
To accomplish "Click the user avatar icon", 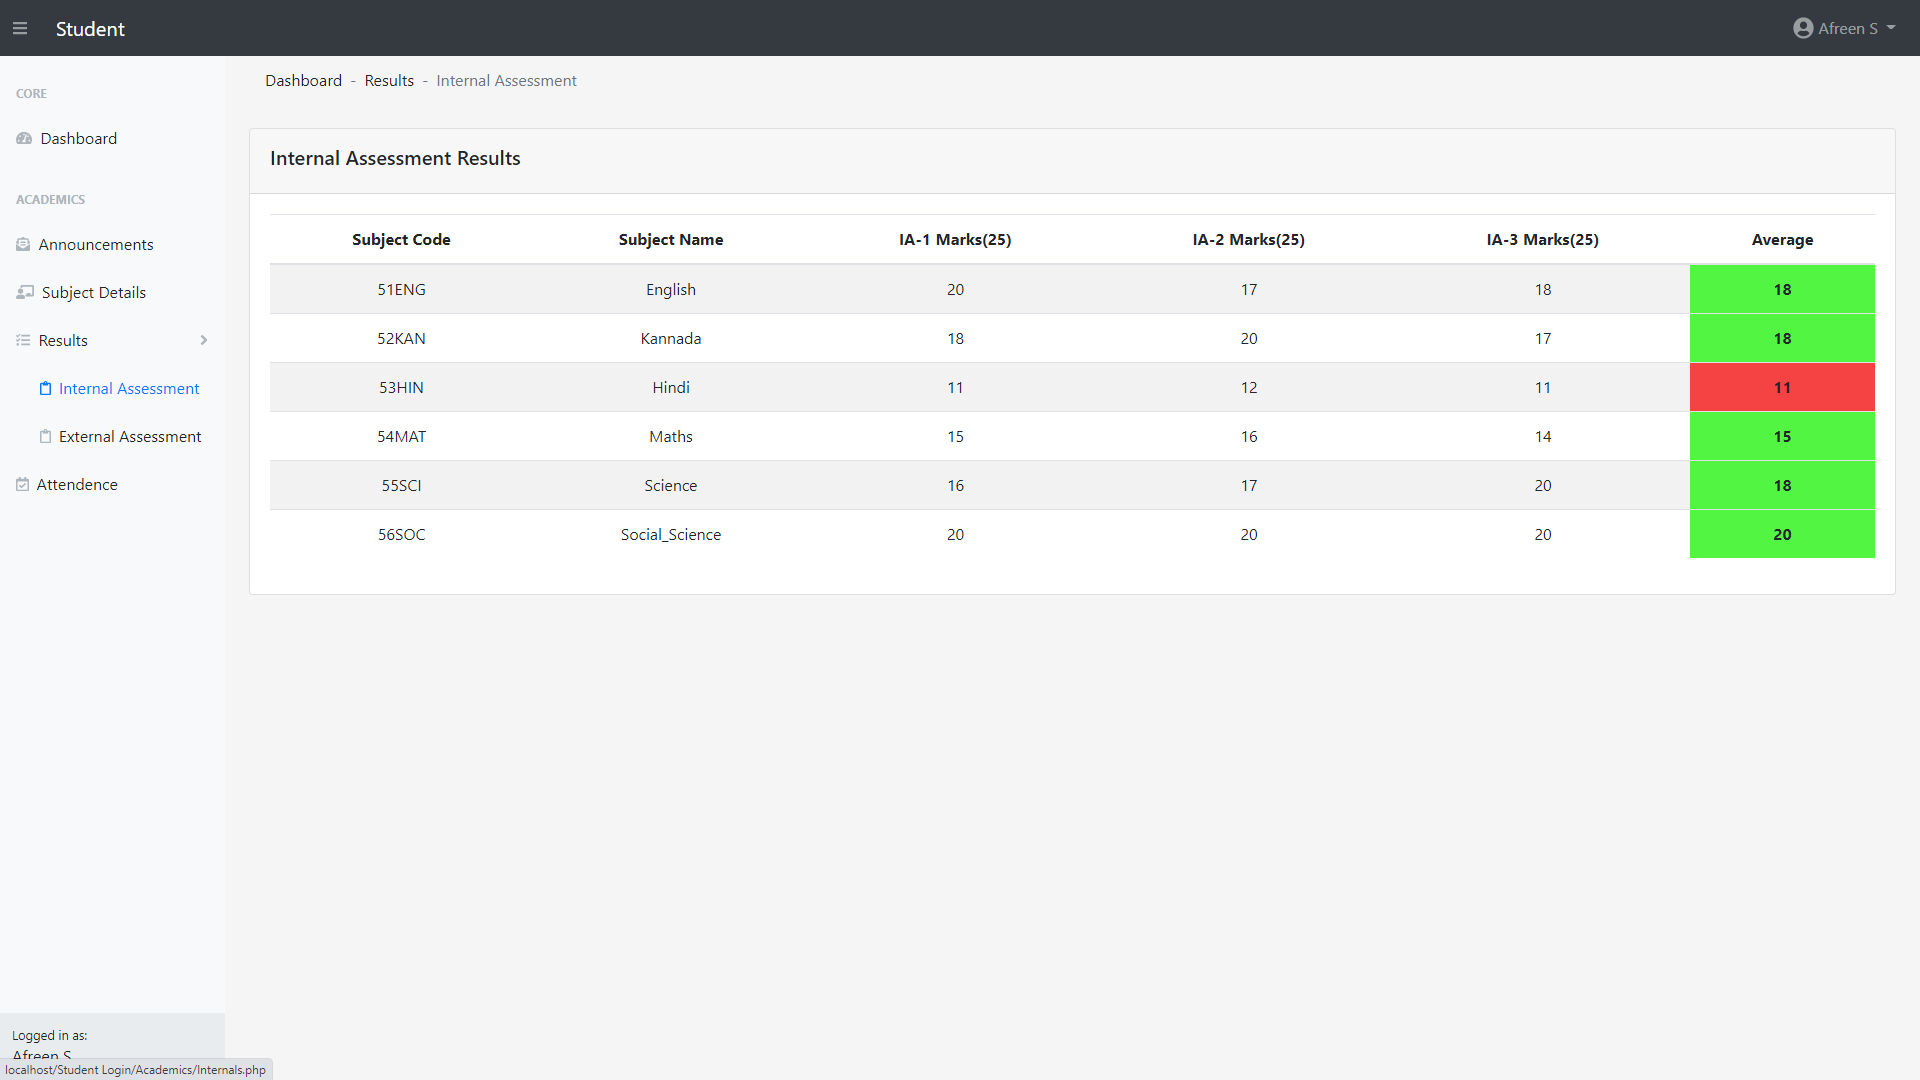I will 1803,29.
